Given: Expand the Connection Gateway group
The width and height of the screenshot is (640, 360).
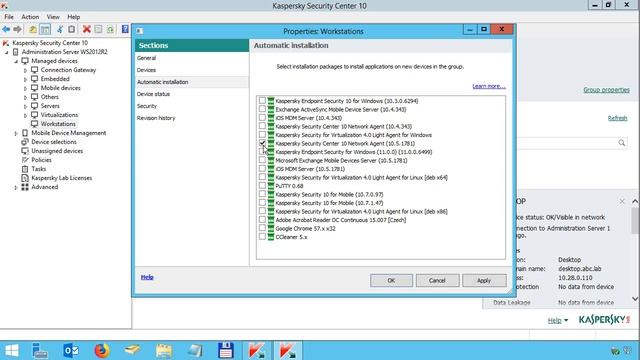Looking at the screenshot, I should (x=25, y=70).
